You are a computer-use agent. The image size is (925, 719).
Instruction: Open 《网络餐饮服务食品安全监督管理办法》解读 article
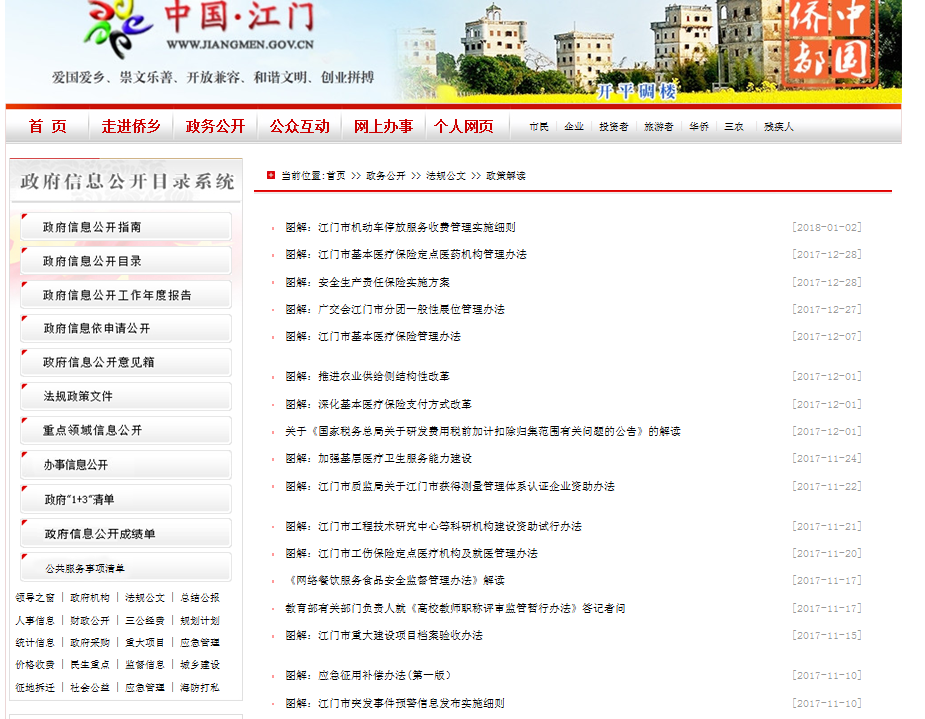(395, 581)
